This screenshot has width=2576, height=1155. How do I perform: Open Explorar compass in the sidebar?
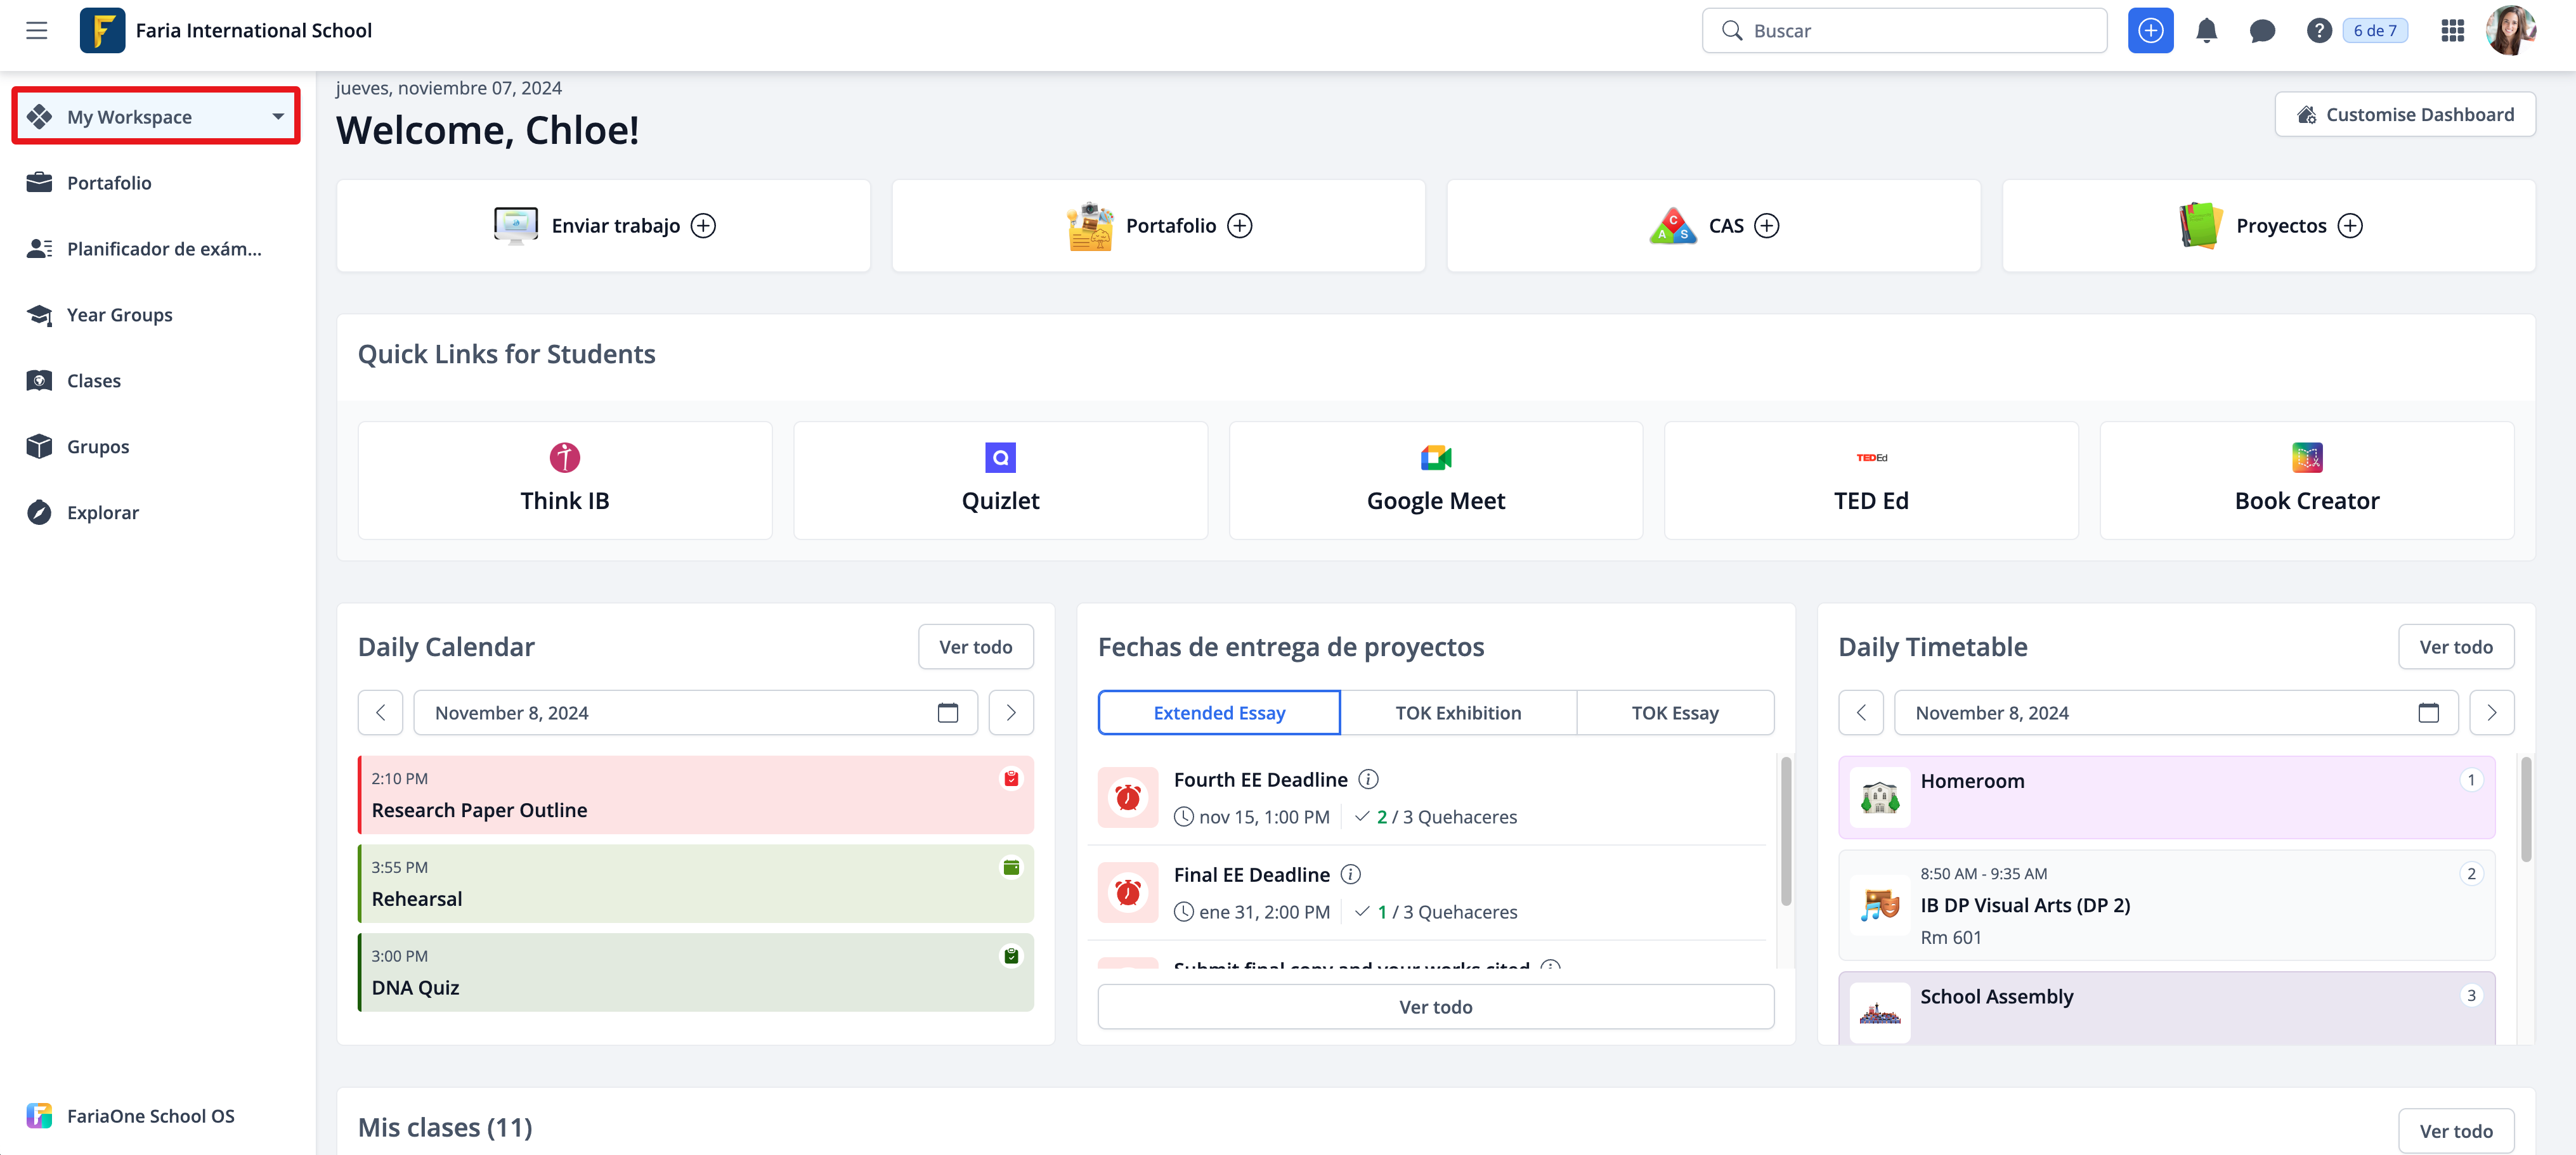tap(102, 513)
